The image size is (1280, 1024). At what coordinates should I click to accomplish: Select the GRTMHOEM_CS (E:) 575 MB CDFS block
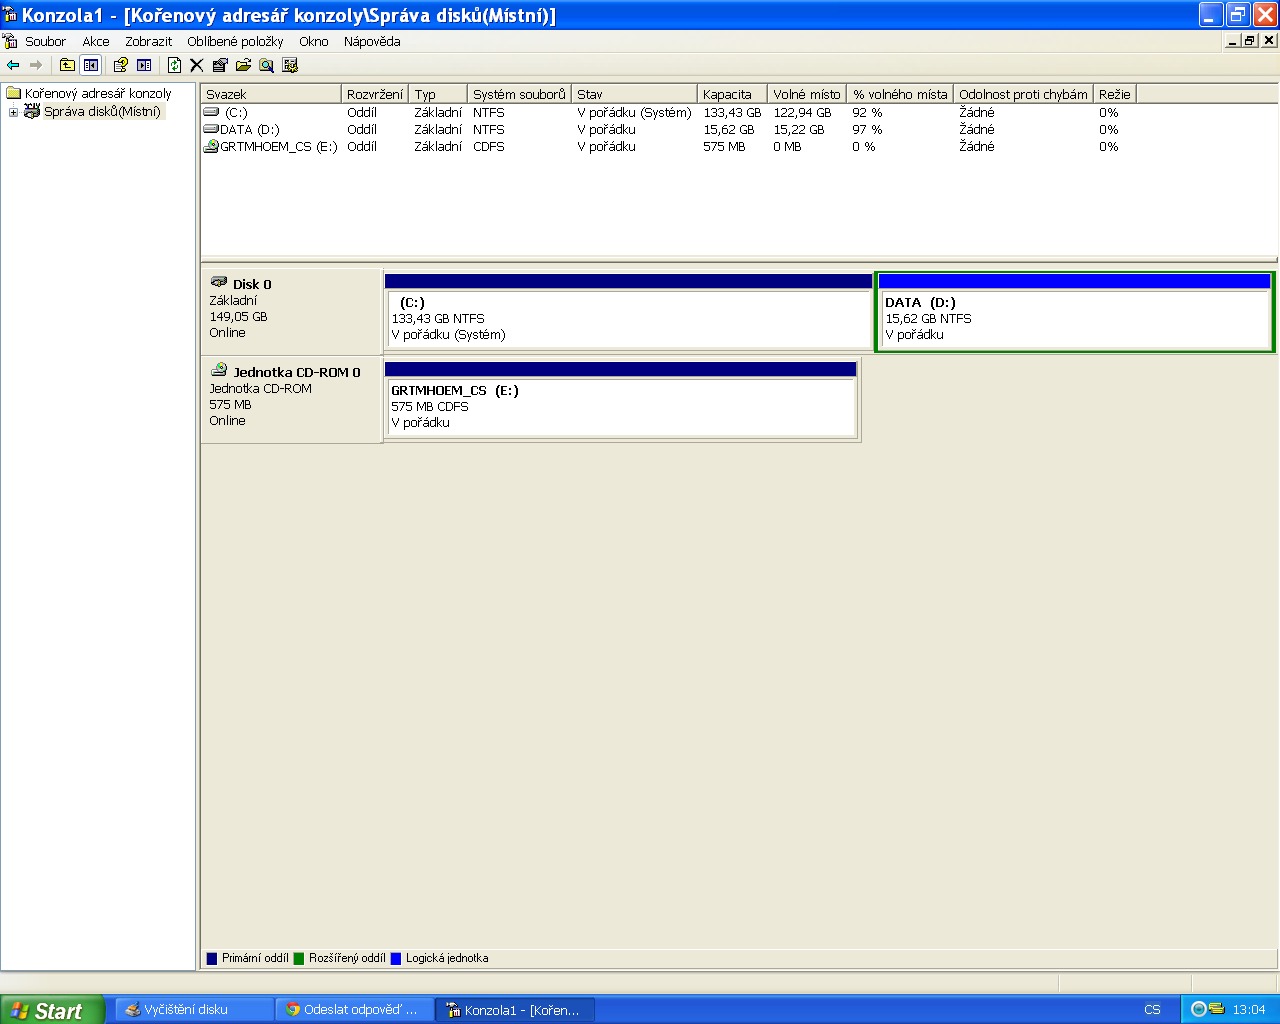[x=621, y=399]
